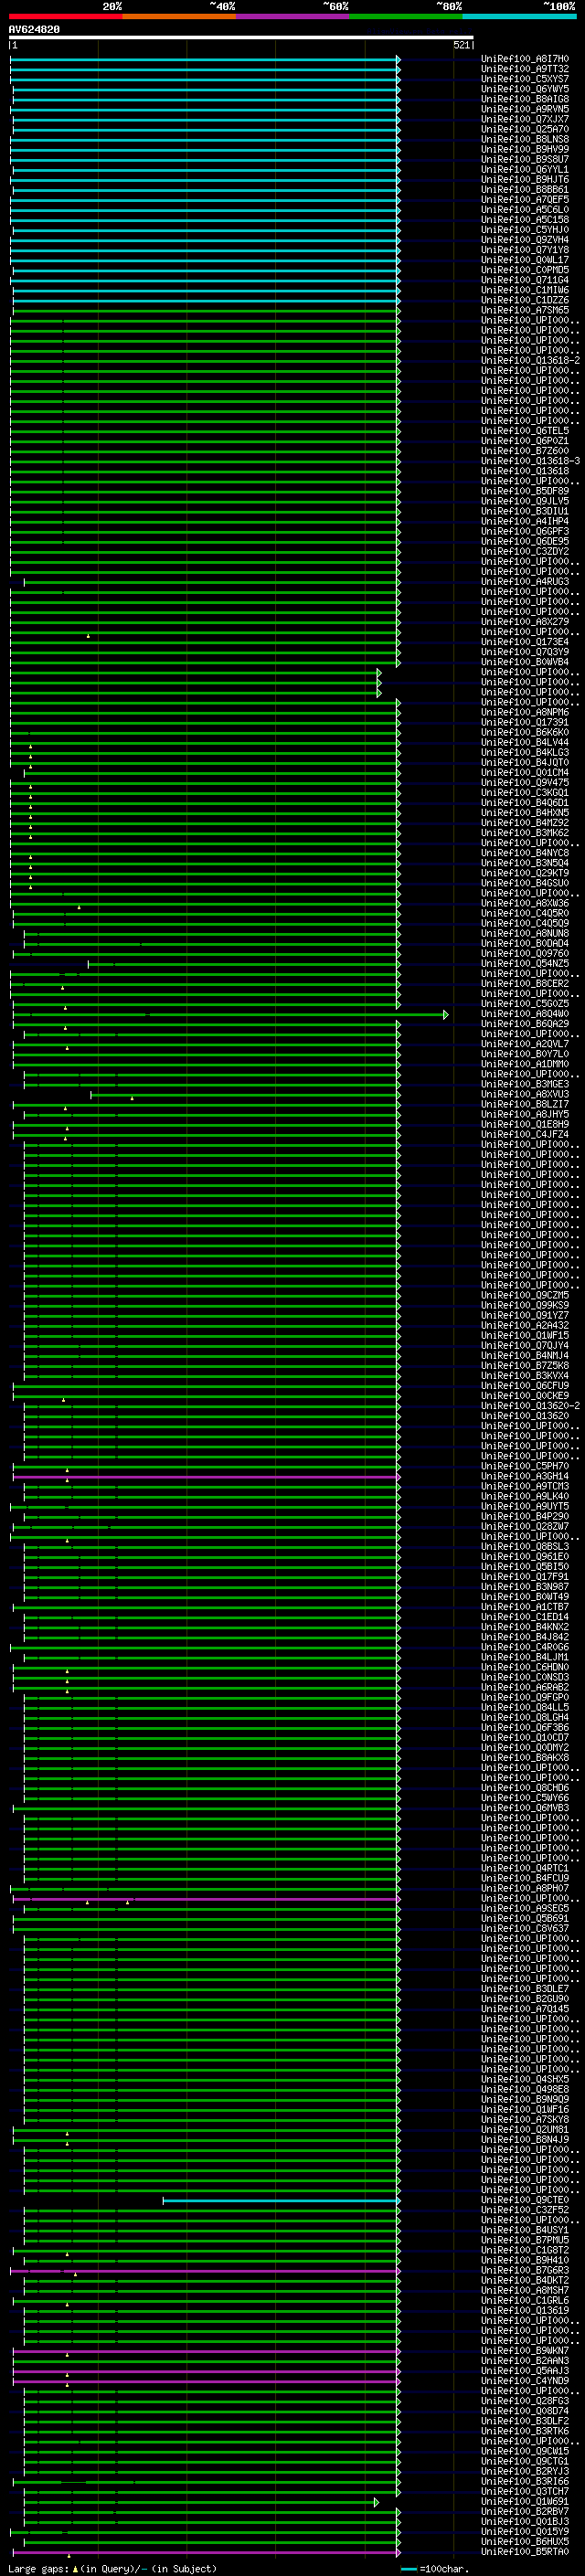This screenshot has width=585, height=2576.
Task: Click the purple ~60% identity legend segment
Action: pyautogui.click(x=292, y=16)
